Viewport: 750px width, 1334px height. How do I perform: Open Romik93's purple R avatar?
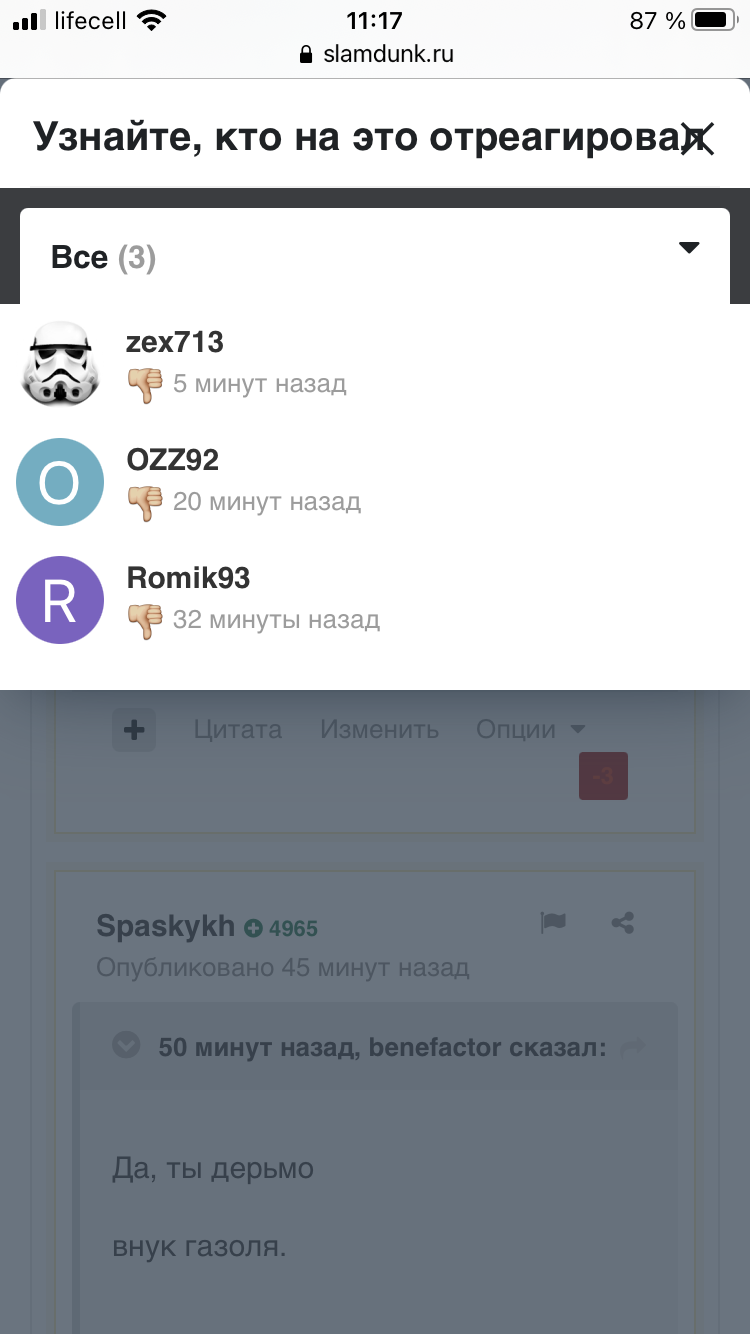click(x=60, y=600)
